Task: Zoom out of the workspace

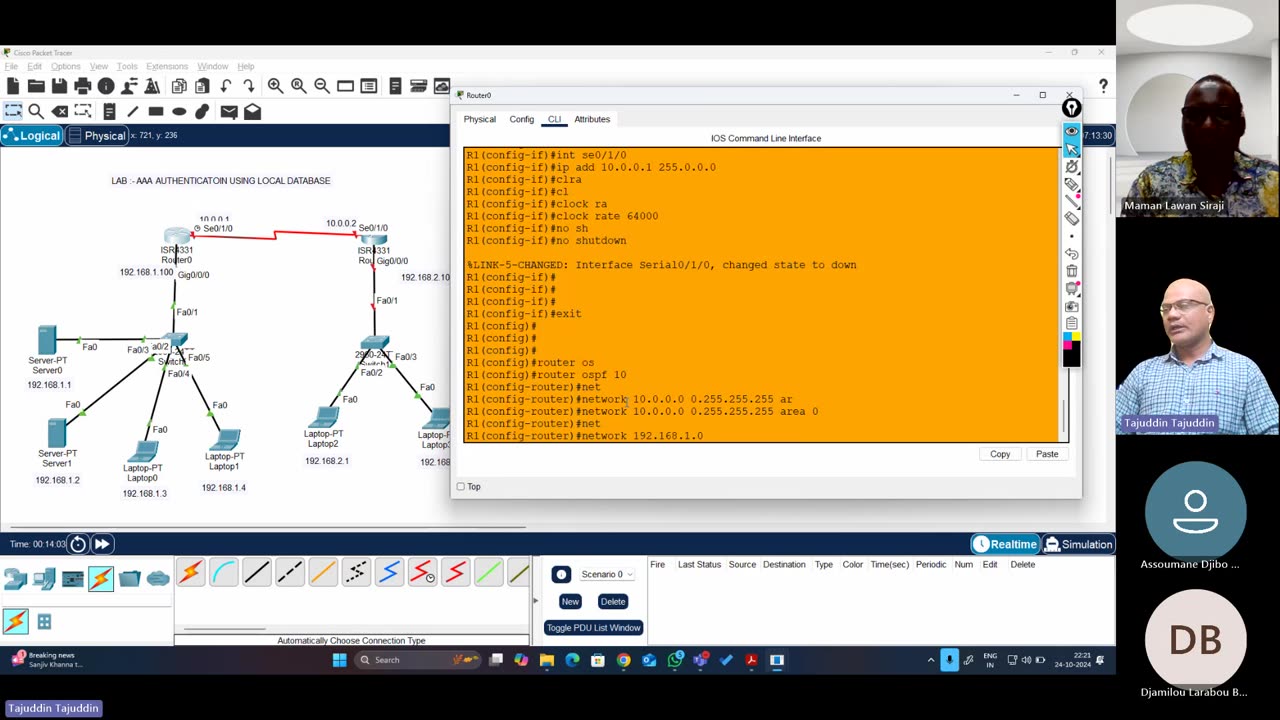Action: 322,86
